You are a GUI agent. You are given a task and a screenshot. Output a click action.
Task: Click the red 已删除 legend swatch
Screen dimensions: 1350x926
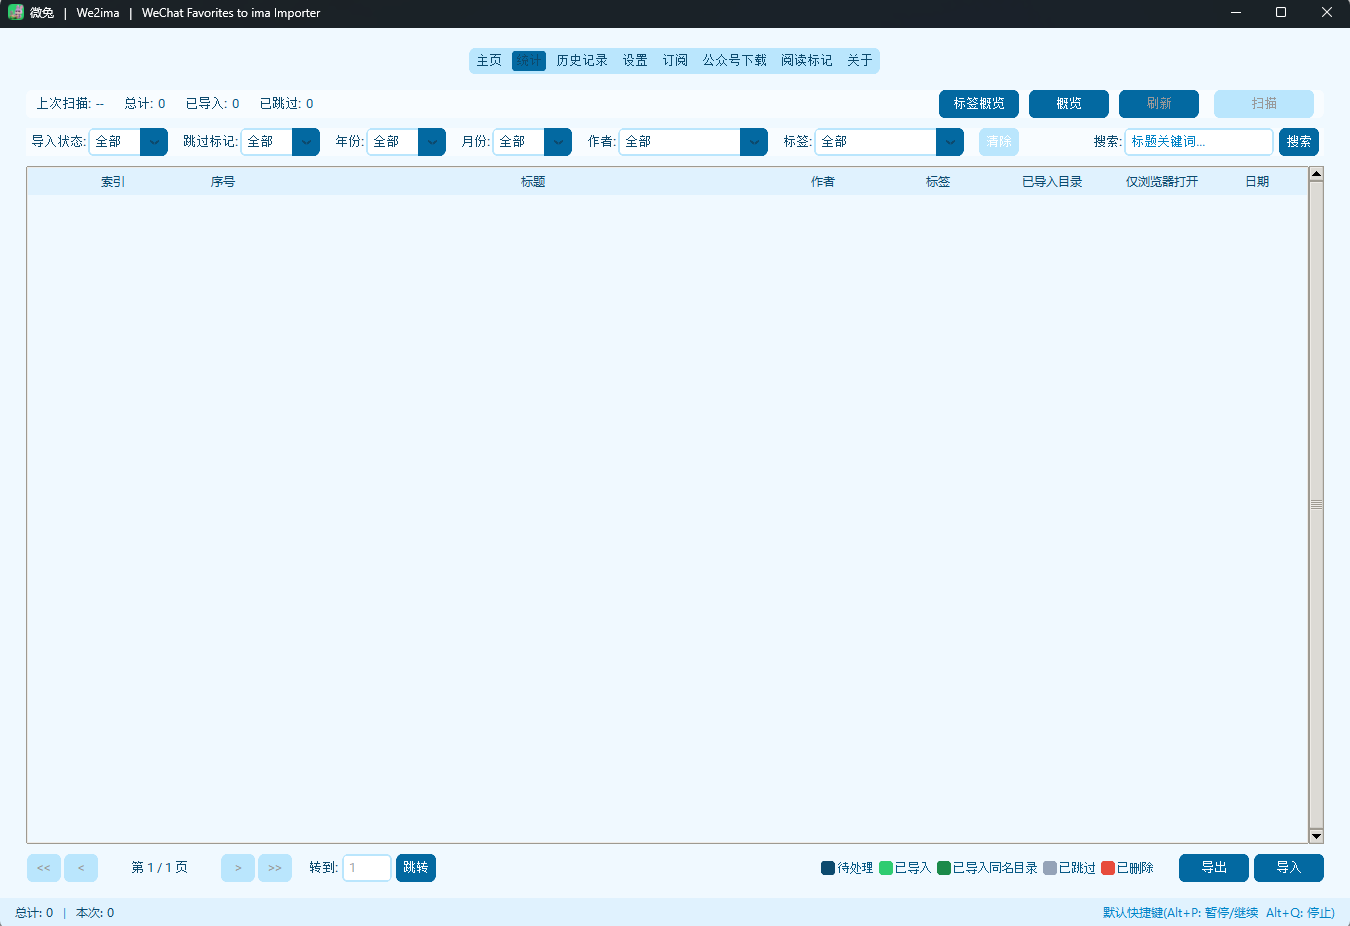pyautogui.click(x=1108, y=868)
